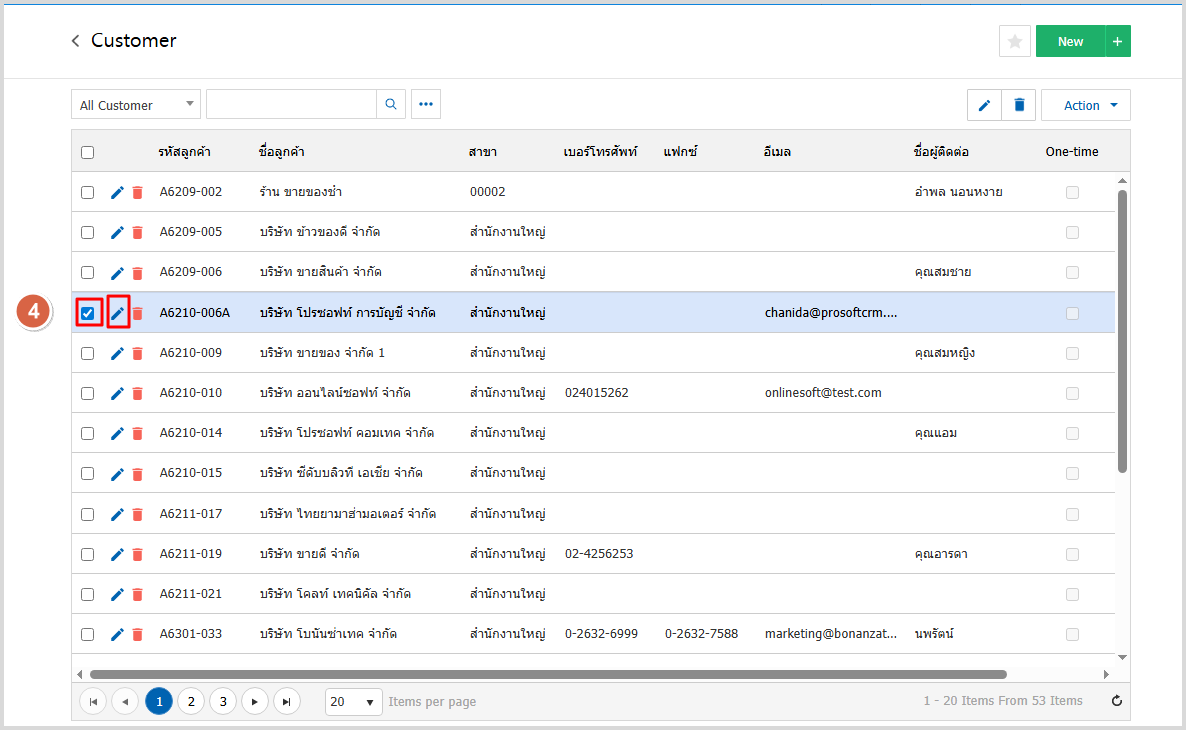
Task: Click the customer search text field
Action: (x=291, y=105)
